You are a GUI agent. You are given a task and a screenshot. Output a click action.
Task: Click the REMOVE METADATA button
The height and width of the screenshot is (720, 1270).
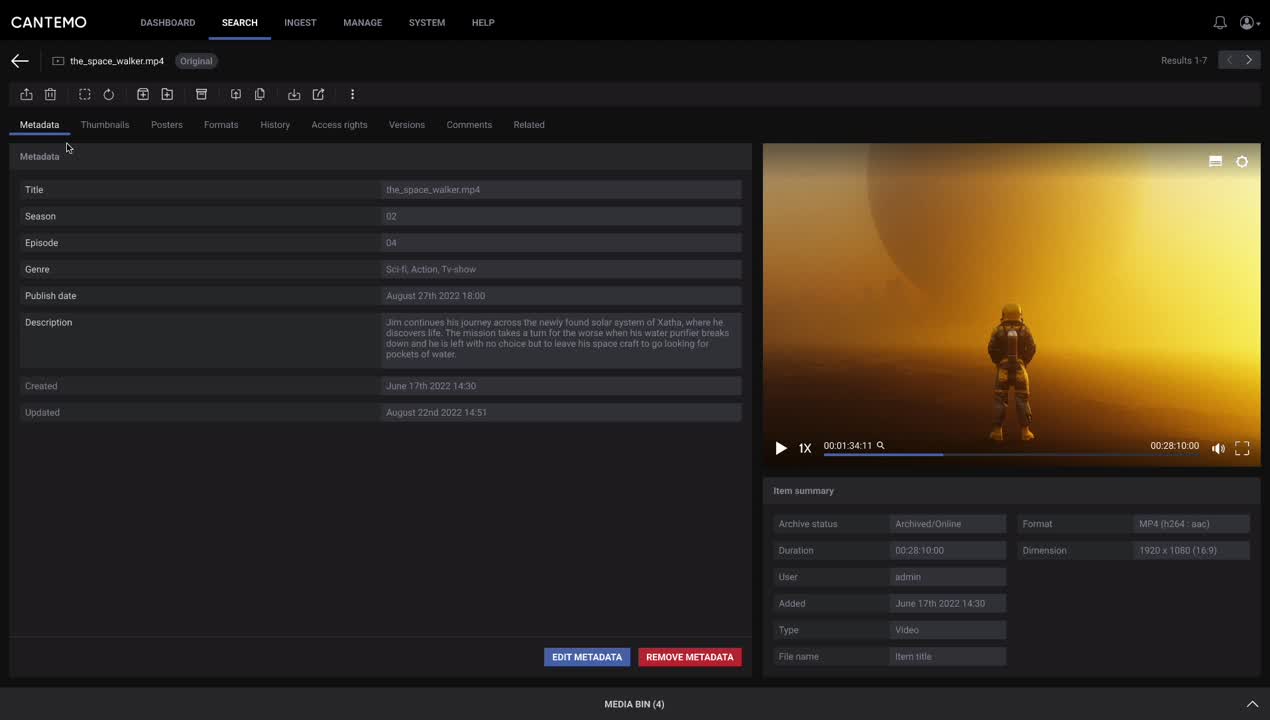(x=690, y=657)
